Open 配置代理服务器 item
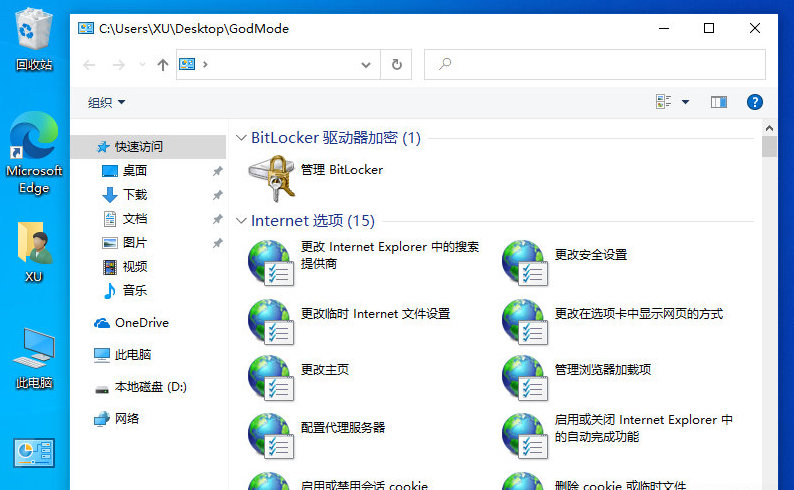The image size is (794, 490). [x=317, y=436]
